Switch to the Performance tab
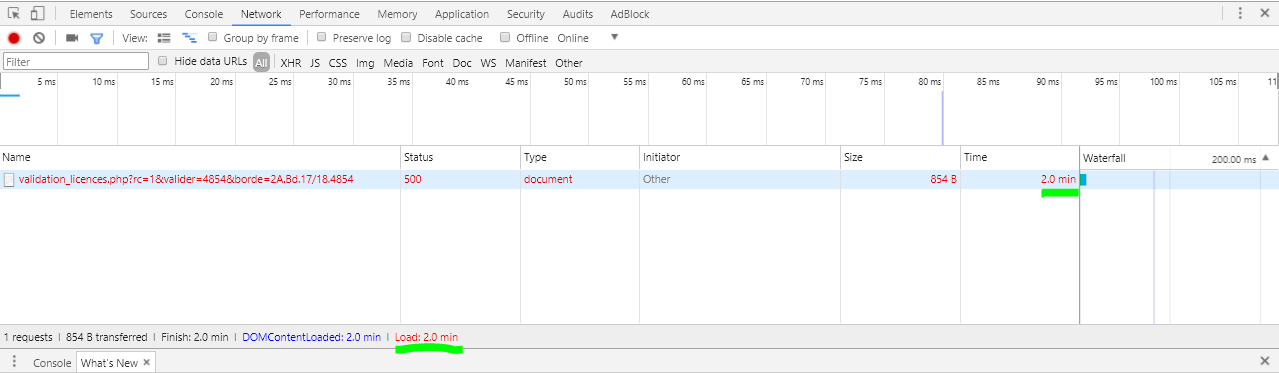The image size is (1279, 373). 329,14
